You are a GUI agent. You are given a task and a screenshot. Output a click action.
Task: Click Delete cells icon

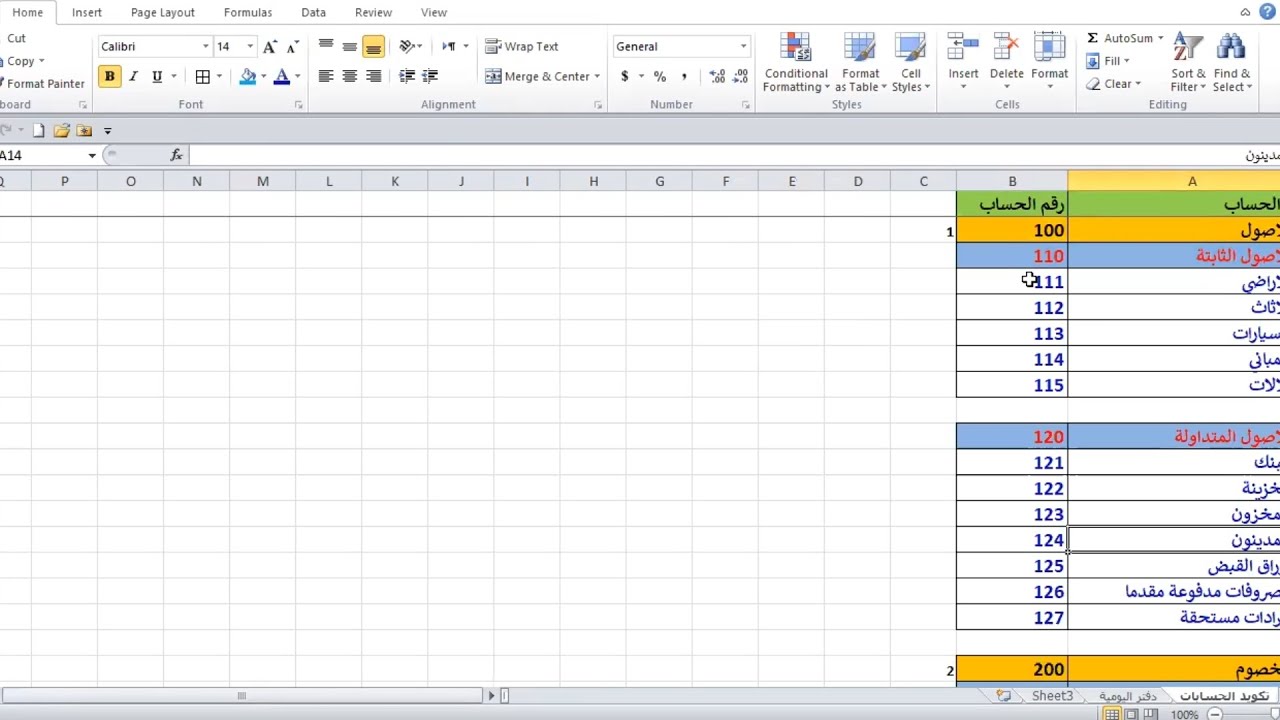pos(1006,48)
